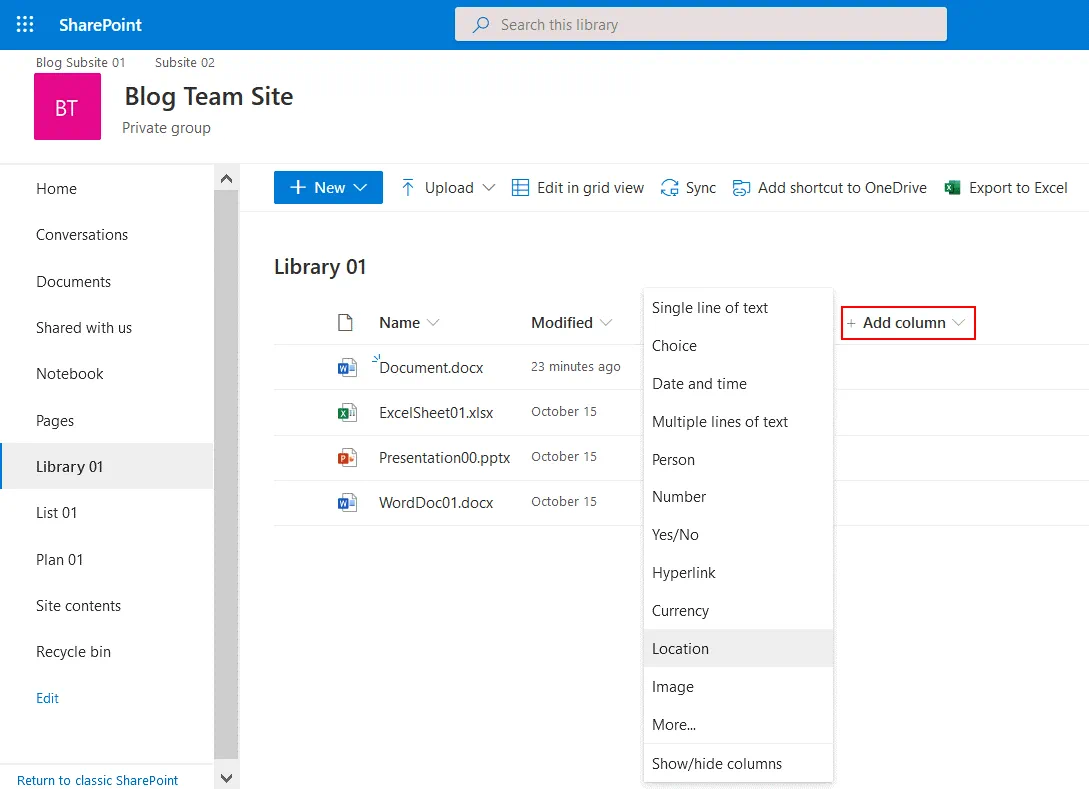
Task: Click Edit in grid view icon
Action: click(520, 188)
